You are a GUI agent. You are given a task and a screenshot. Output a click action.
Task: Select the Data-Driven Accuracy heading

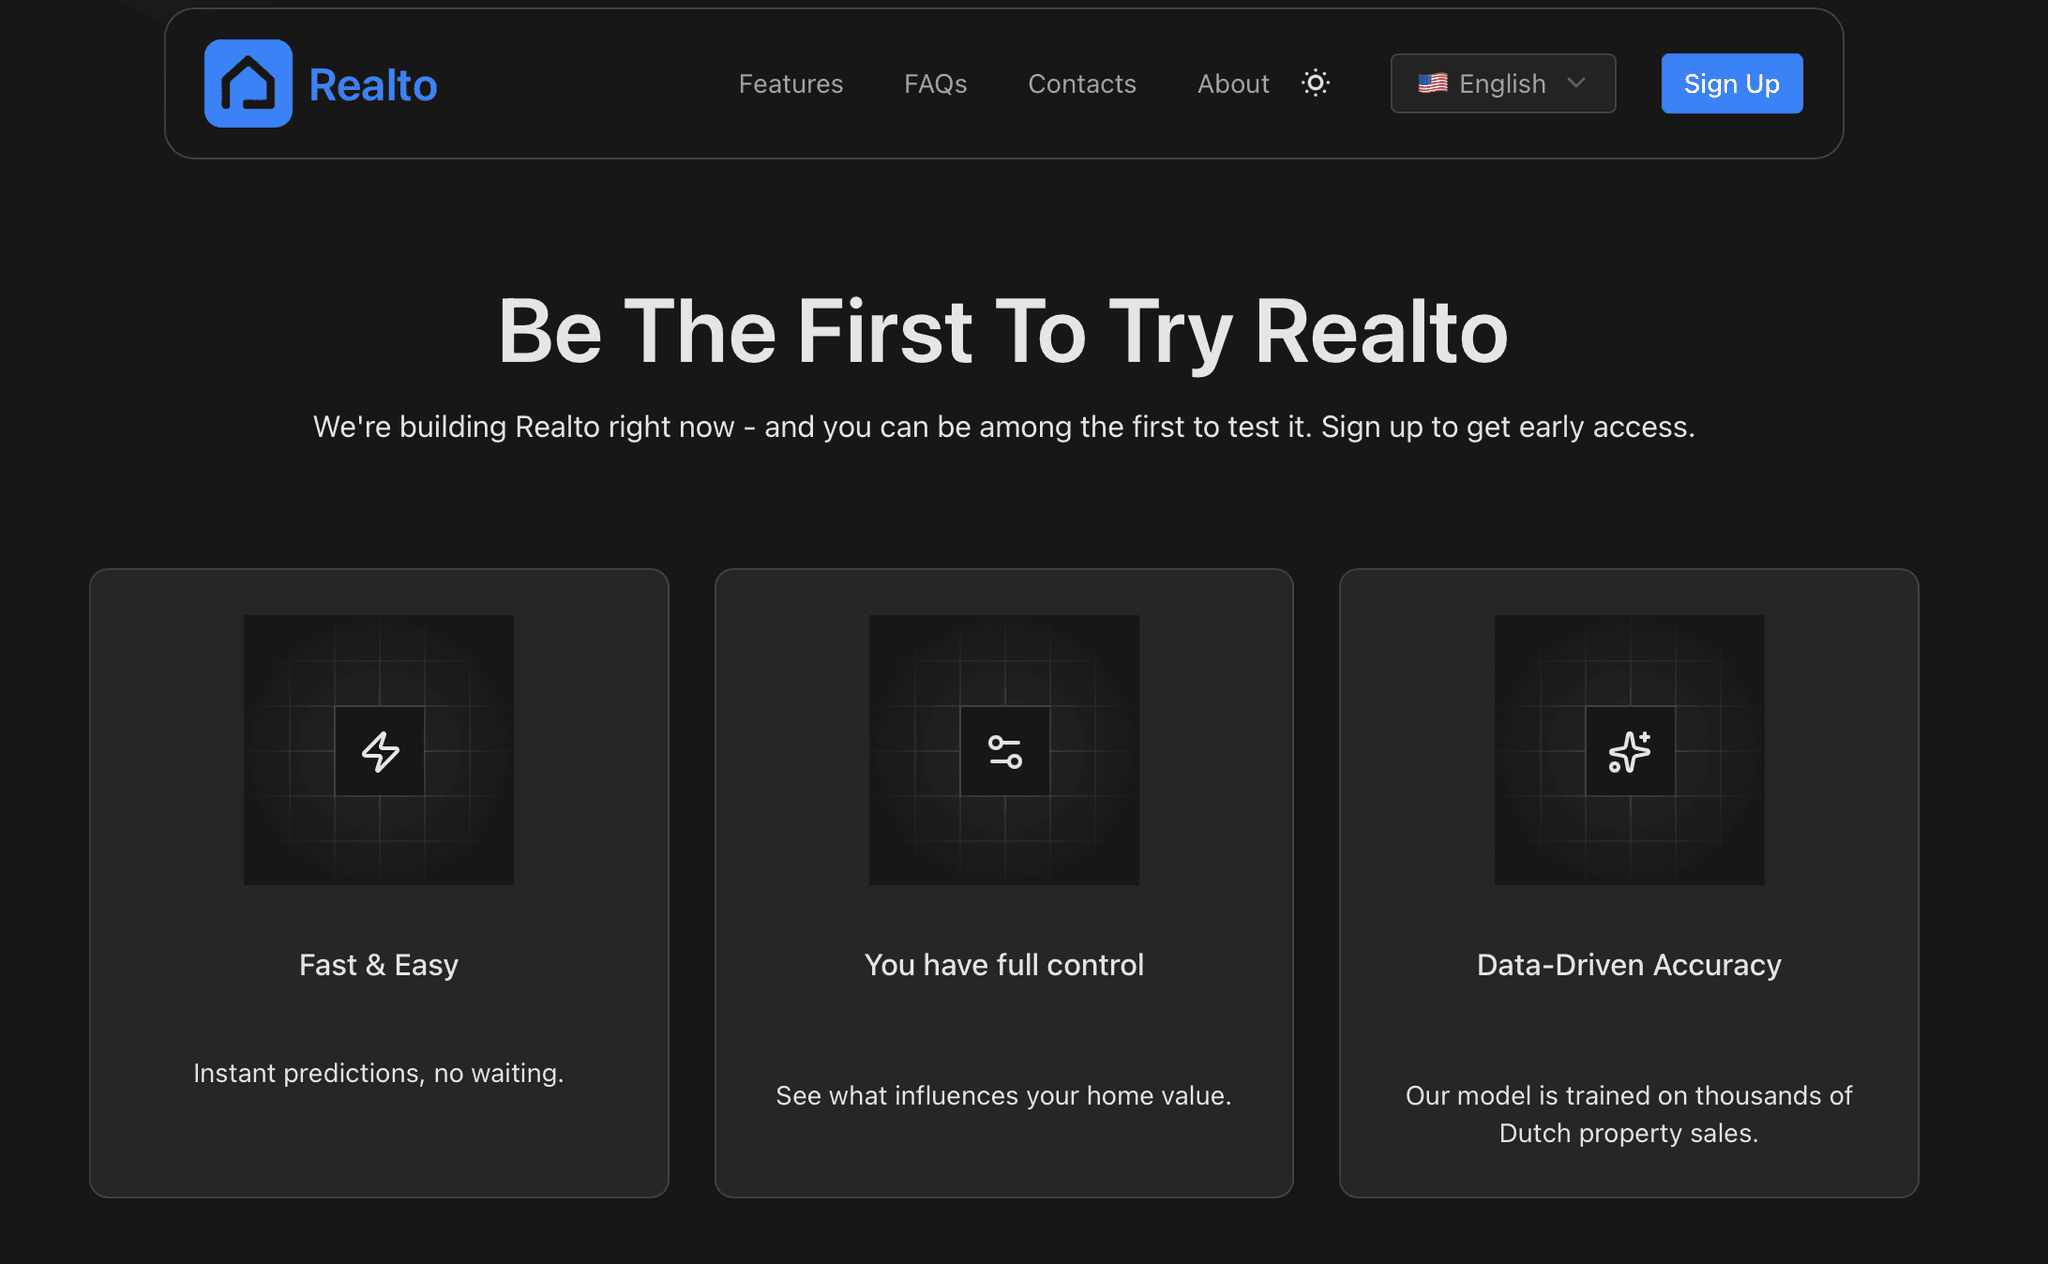coord(1629,965)
